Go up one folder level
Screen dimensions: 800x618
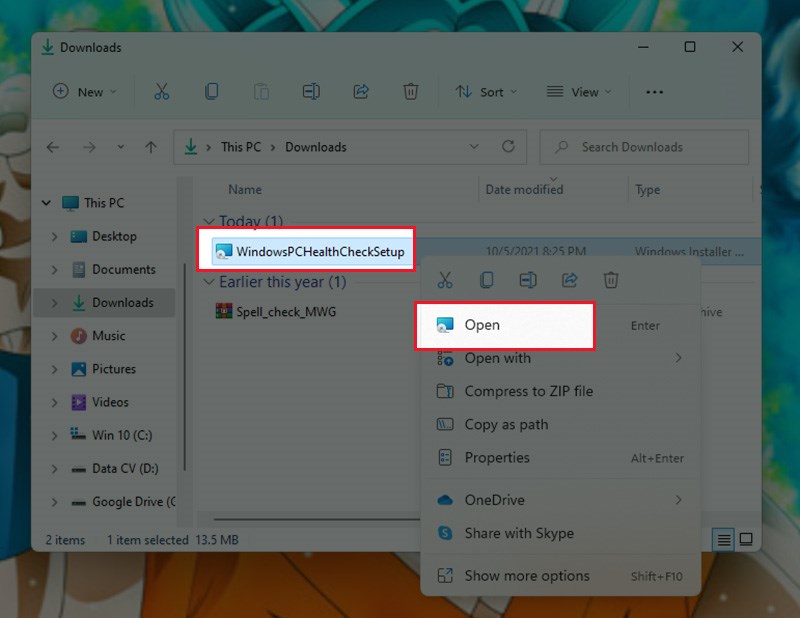click(151, 147)
